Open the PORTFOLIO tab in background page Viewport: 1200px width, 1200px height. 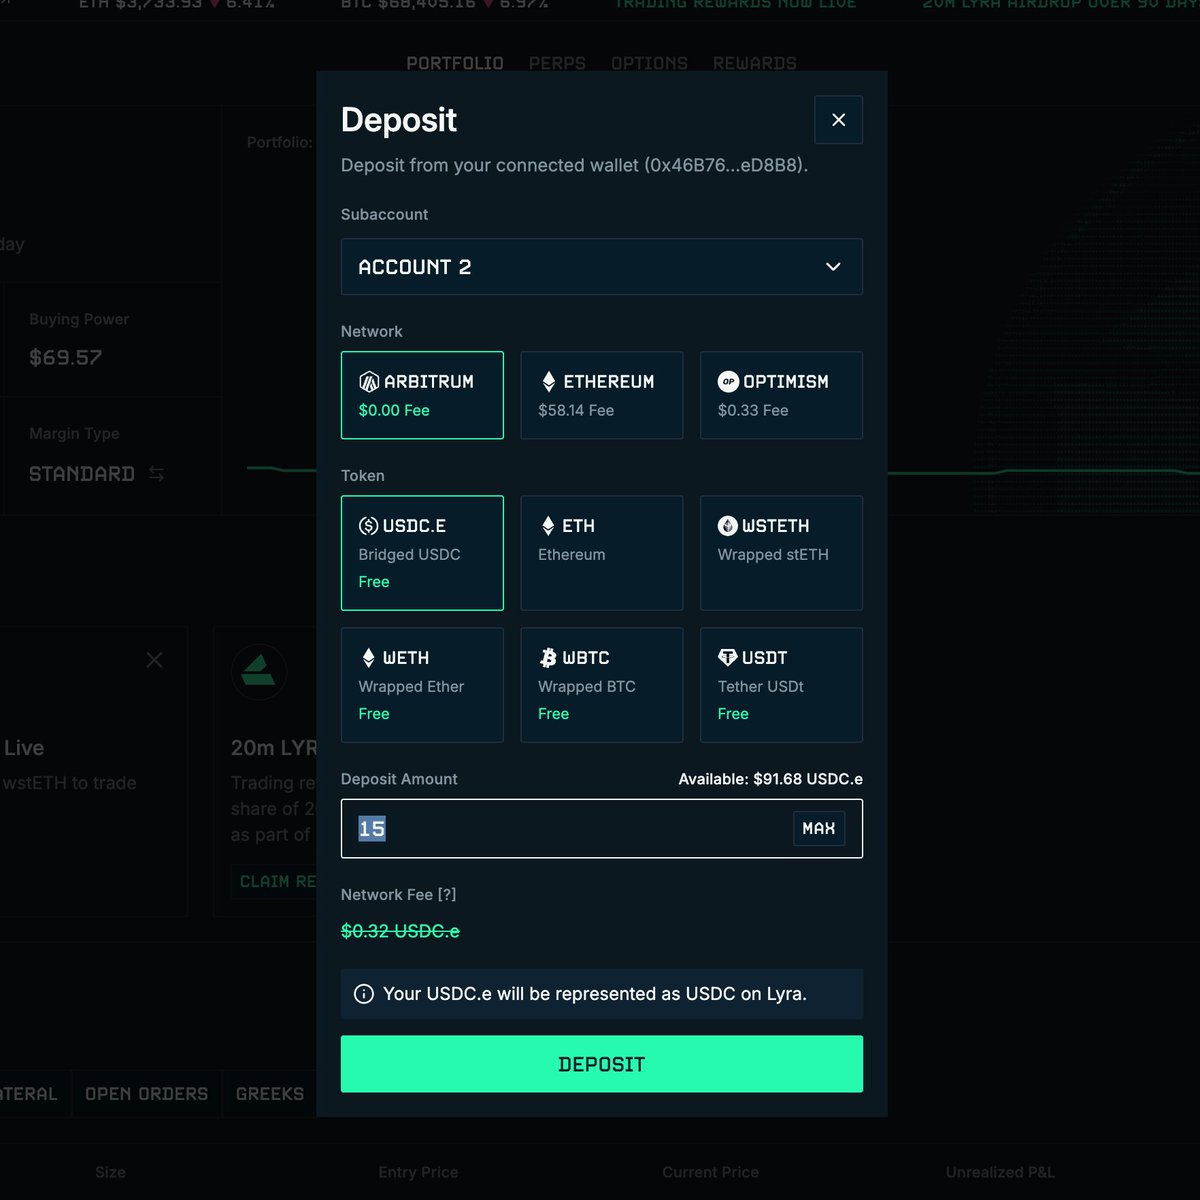tap(455, 63)
